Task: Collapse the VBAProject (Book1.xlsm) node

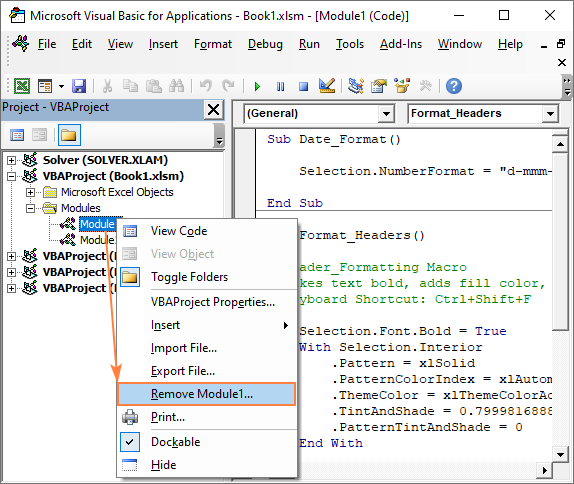Action: click(x=11, y=176)
